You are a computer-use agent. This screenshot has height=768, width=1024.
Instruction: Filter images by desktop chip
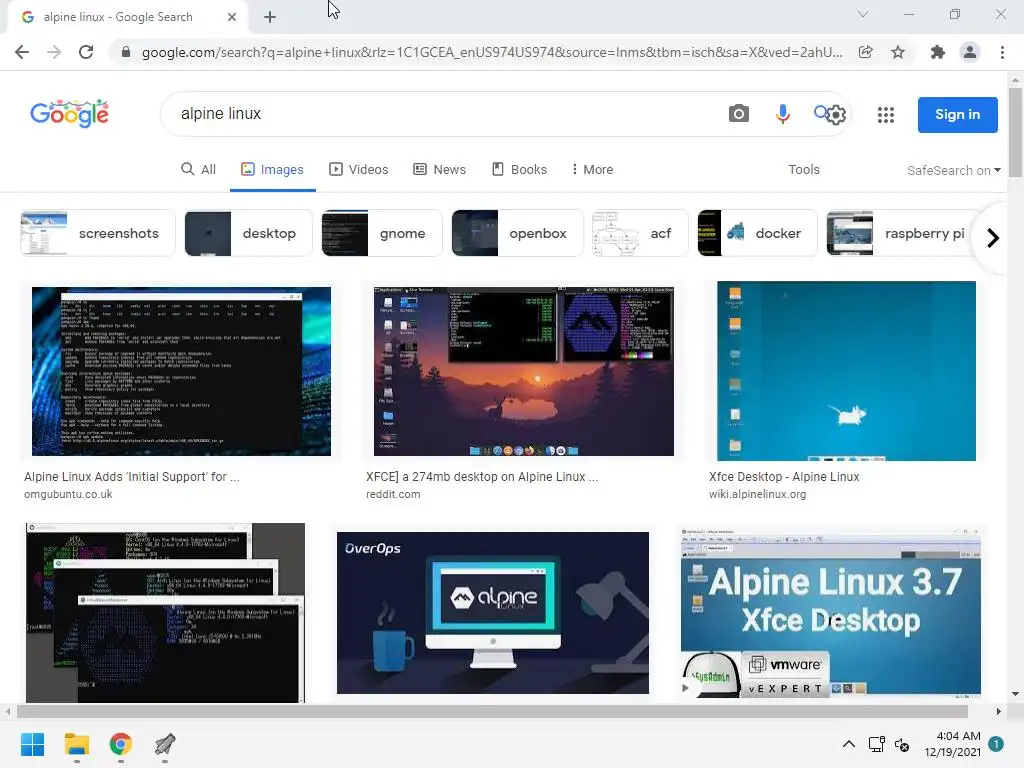pyautogui.click(x=248, y=233)
